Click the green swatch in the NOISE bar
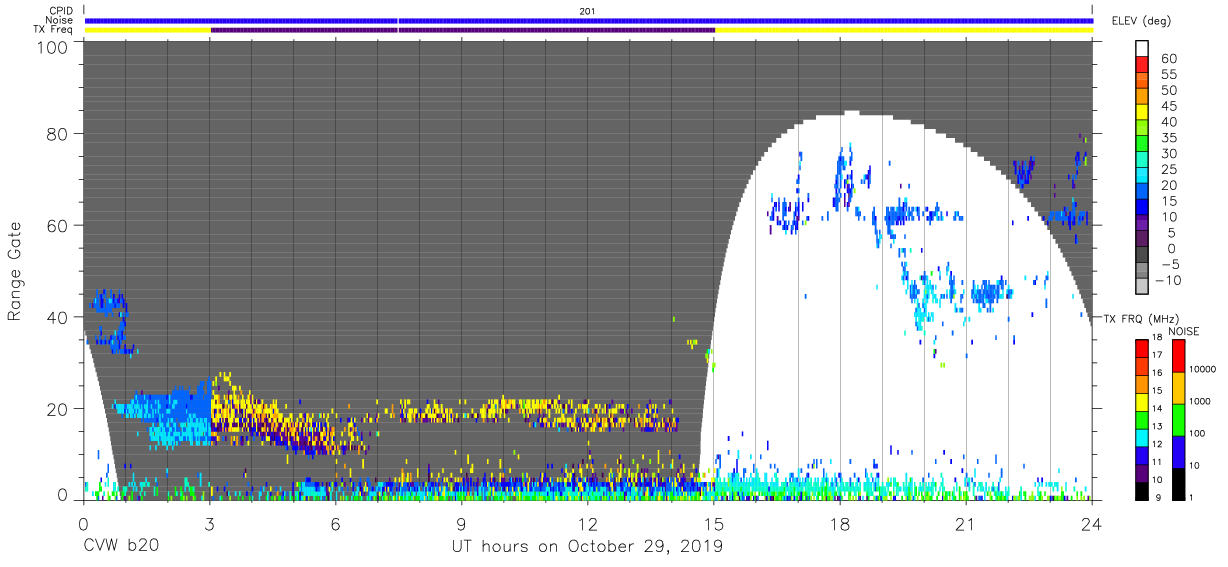 coord(1179,418)
